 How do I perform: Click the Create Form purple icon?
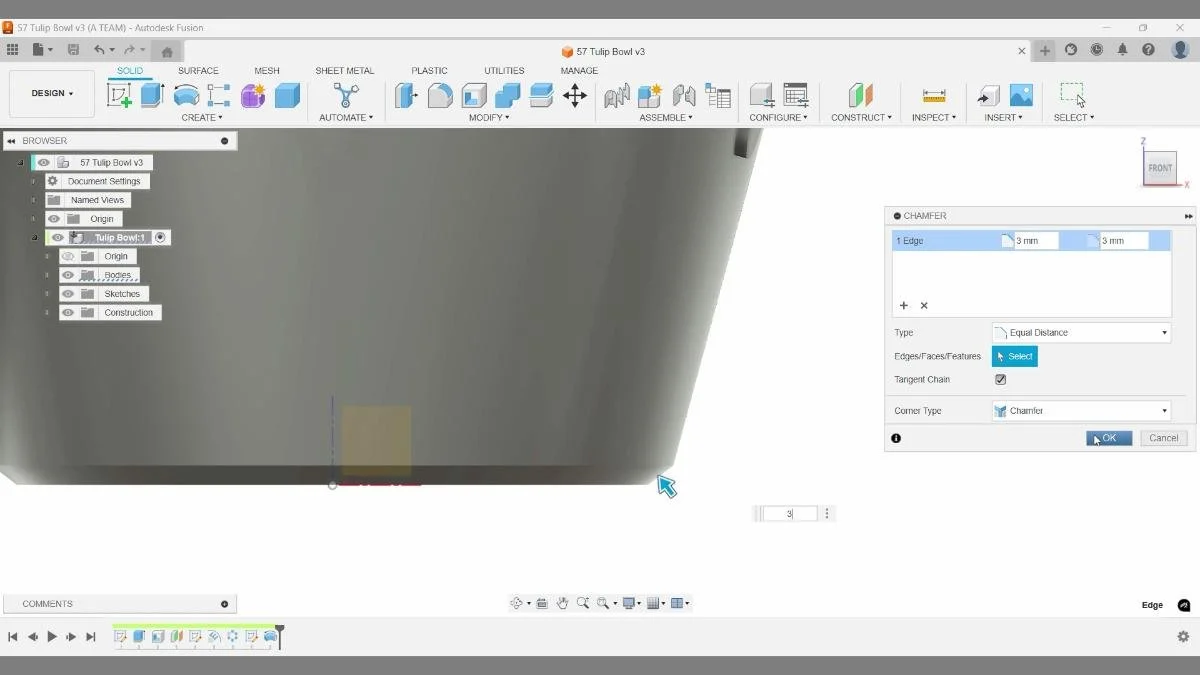(x=253, y=95)
